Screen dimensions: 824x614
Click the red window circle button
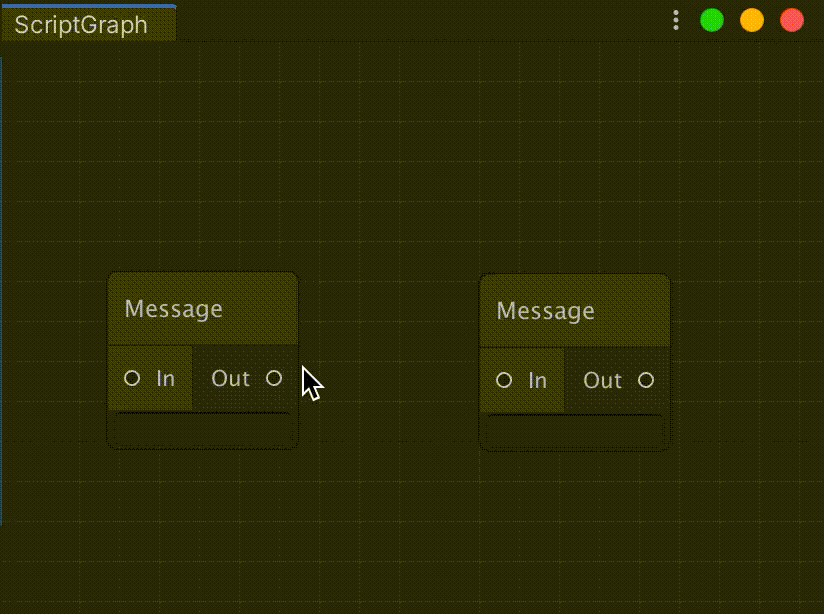792,21
